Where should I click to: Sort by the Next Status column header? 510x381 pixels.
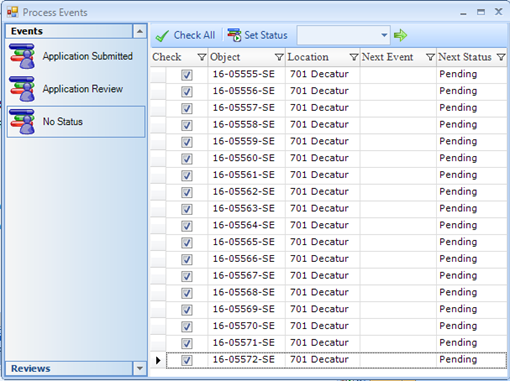[x=465, y=57]
